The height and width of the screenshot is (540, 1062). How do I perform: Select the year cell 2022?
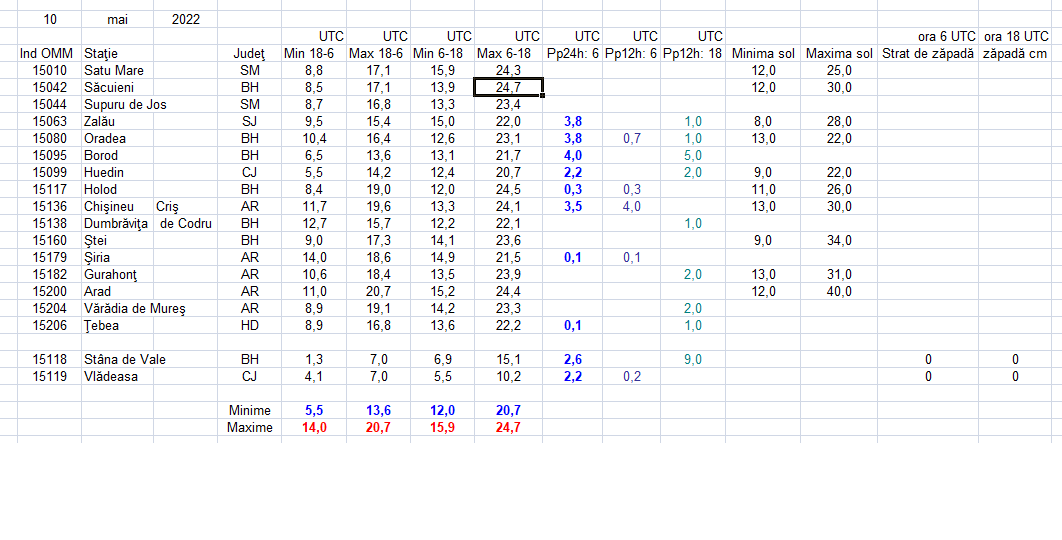(x=186, y=20)
